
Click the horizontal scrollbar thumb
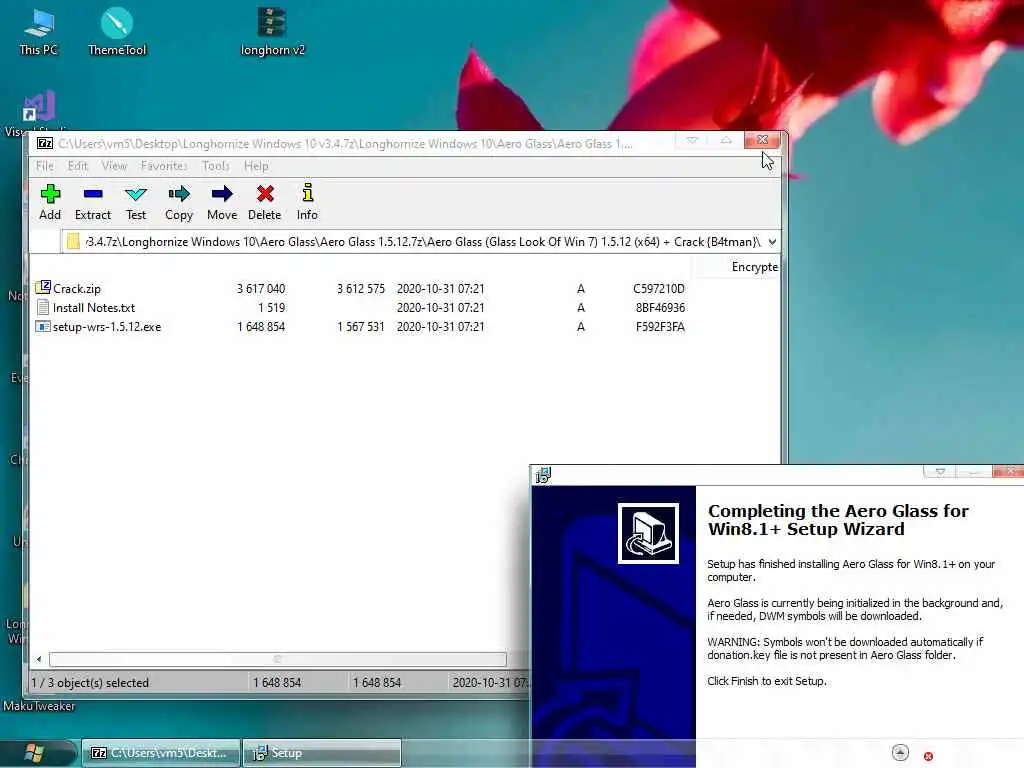(x=278, y=660)
